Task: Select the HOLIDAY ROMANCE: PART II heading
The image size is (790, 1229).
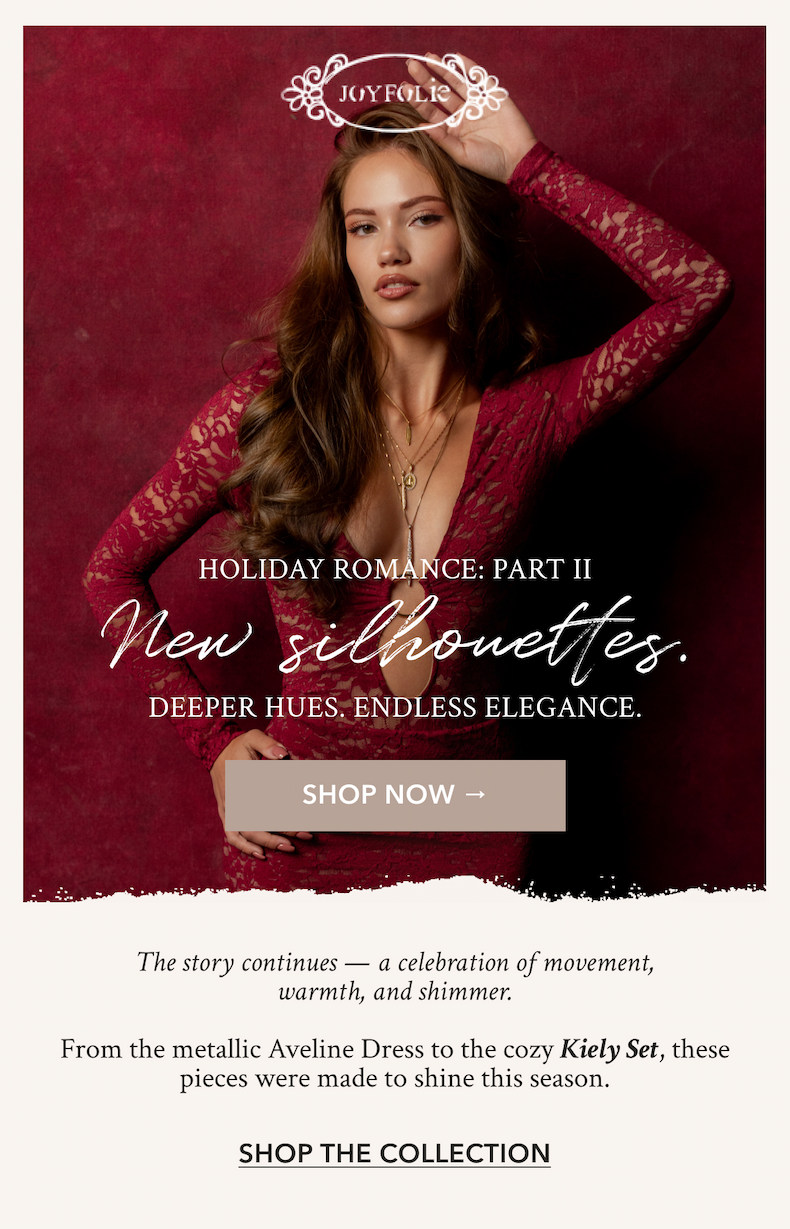Action: pyautogui.click(x=395, y=570)
